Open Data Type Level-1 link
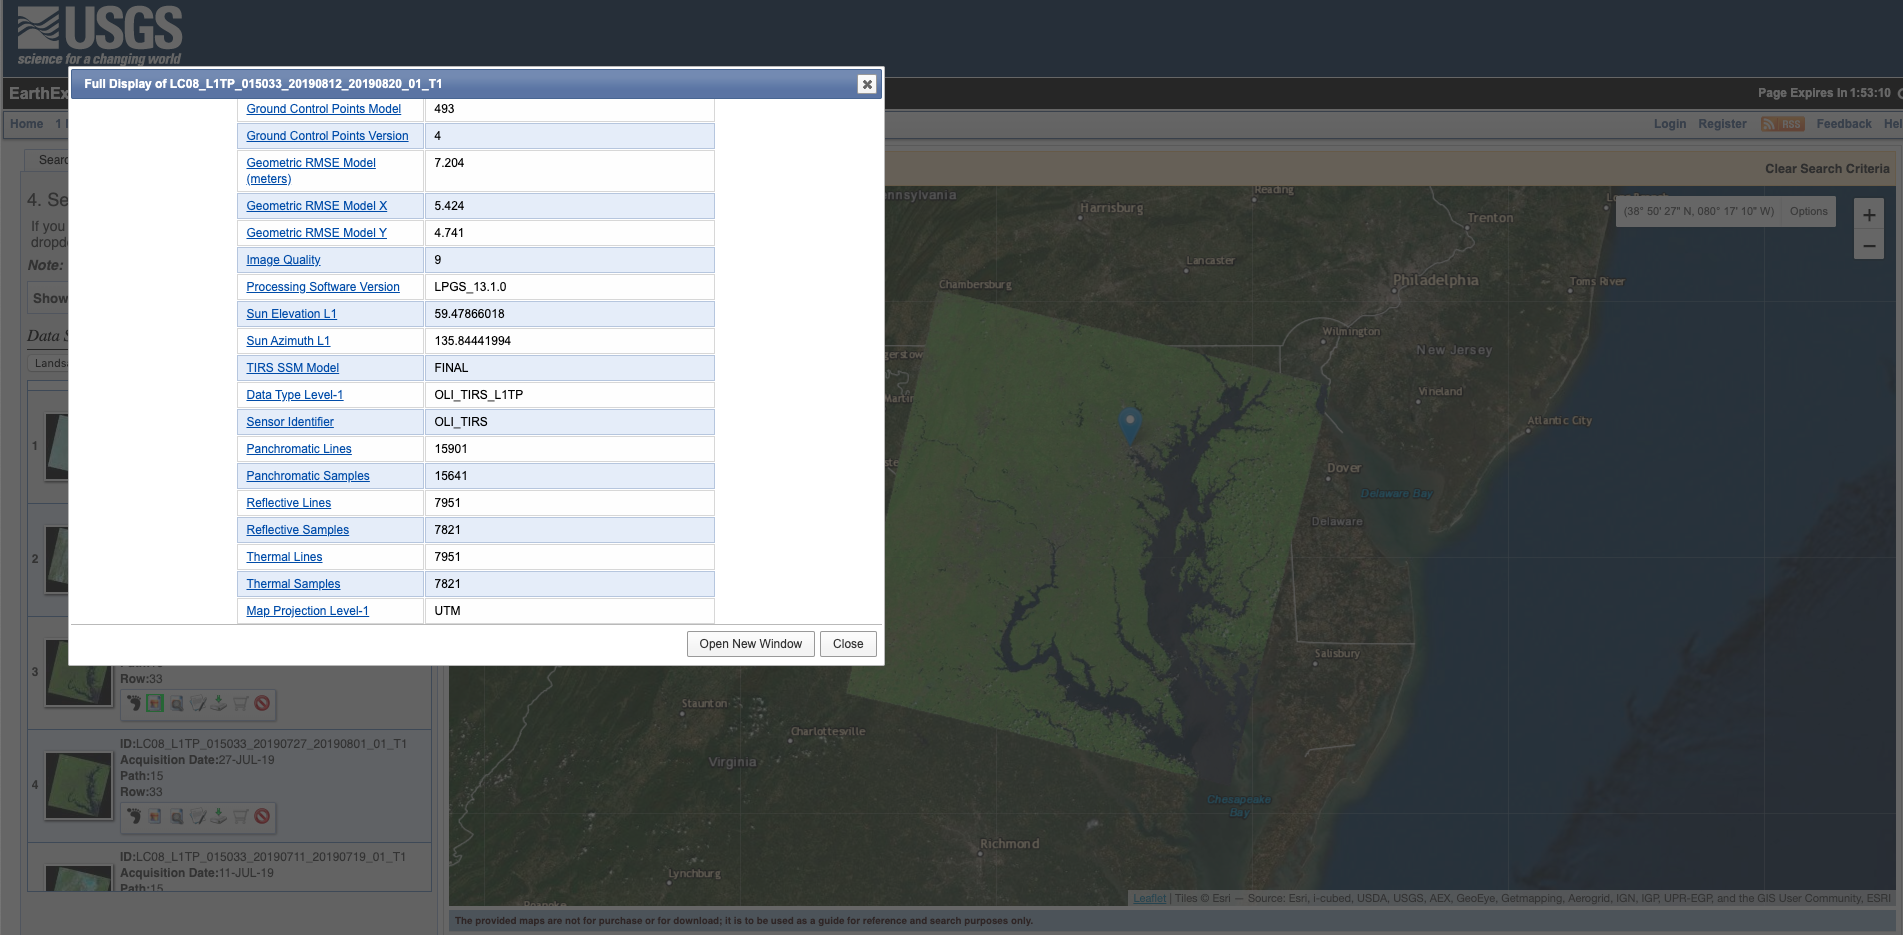Image resolution: width=1903 pixels, height=935 pixels. click(x=294, y=395)
